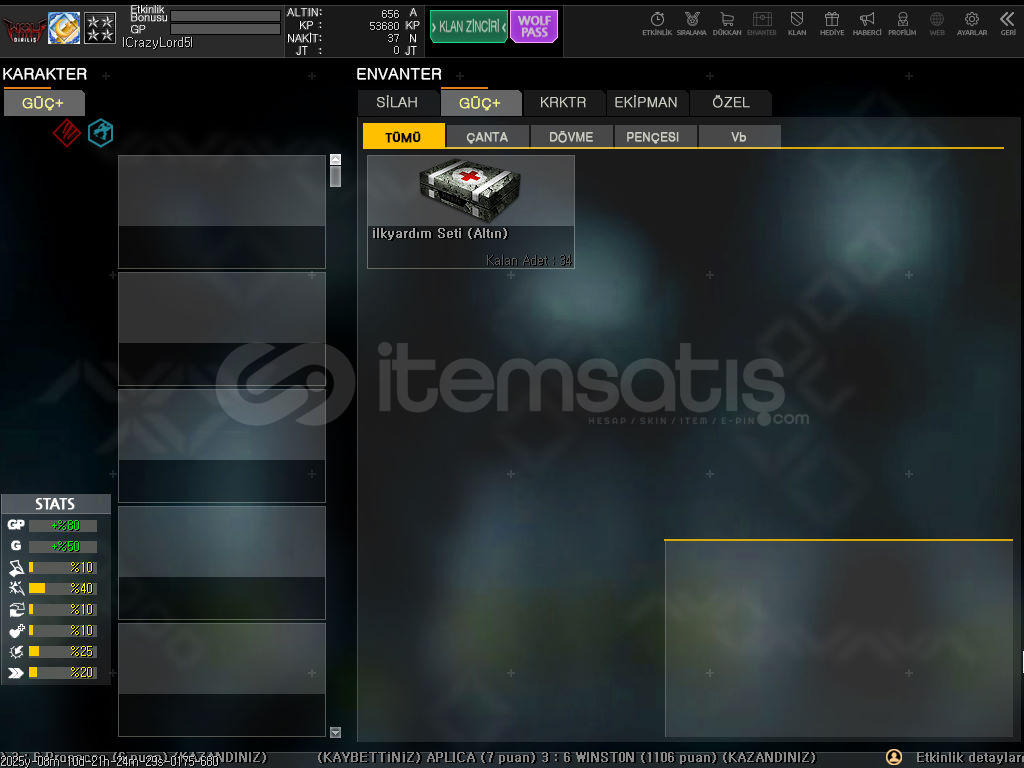
Task: Click the 656 Altın balance value
Action: 390,13
